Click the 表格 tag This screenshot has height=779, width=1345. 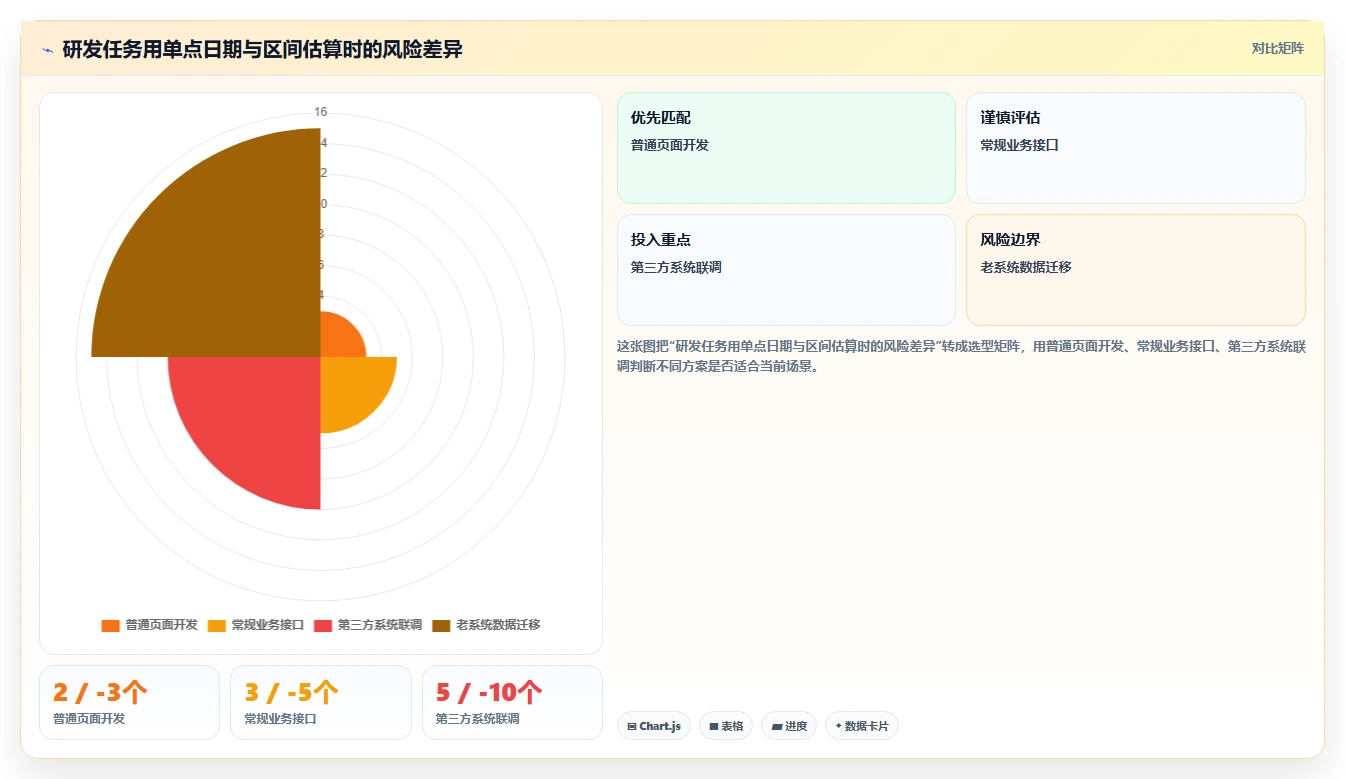click(x=726, y=726)
